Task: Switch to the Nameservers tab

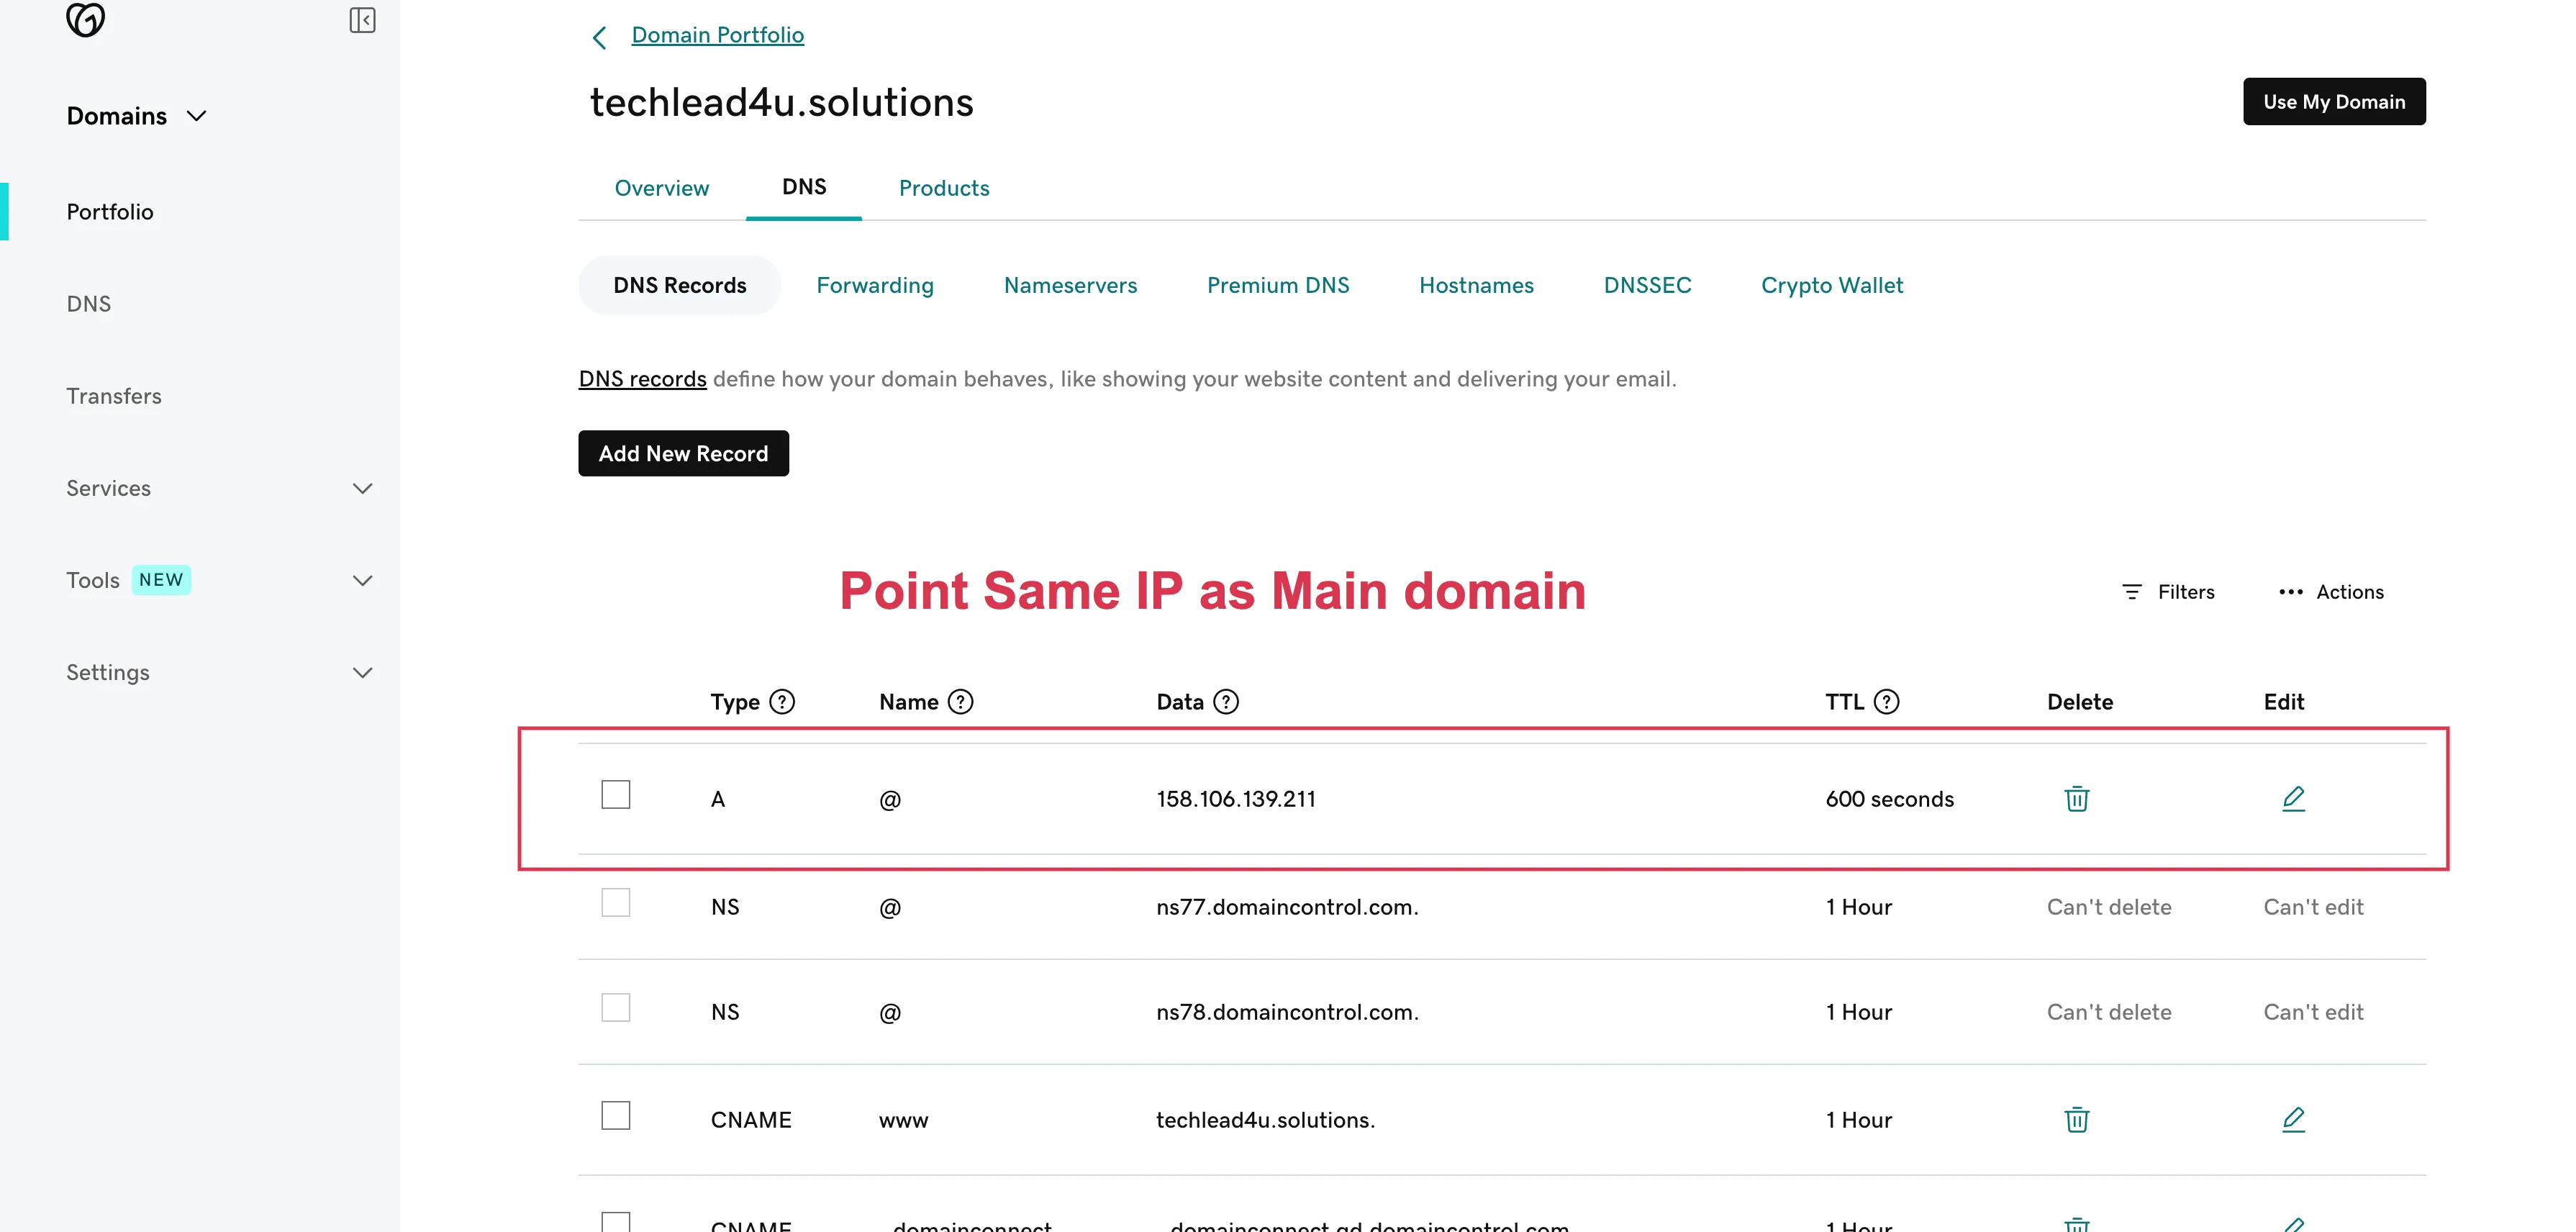Action: 1070,285
